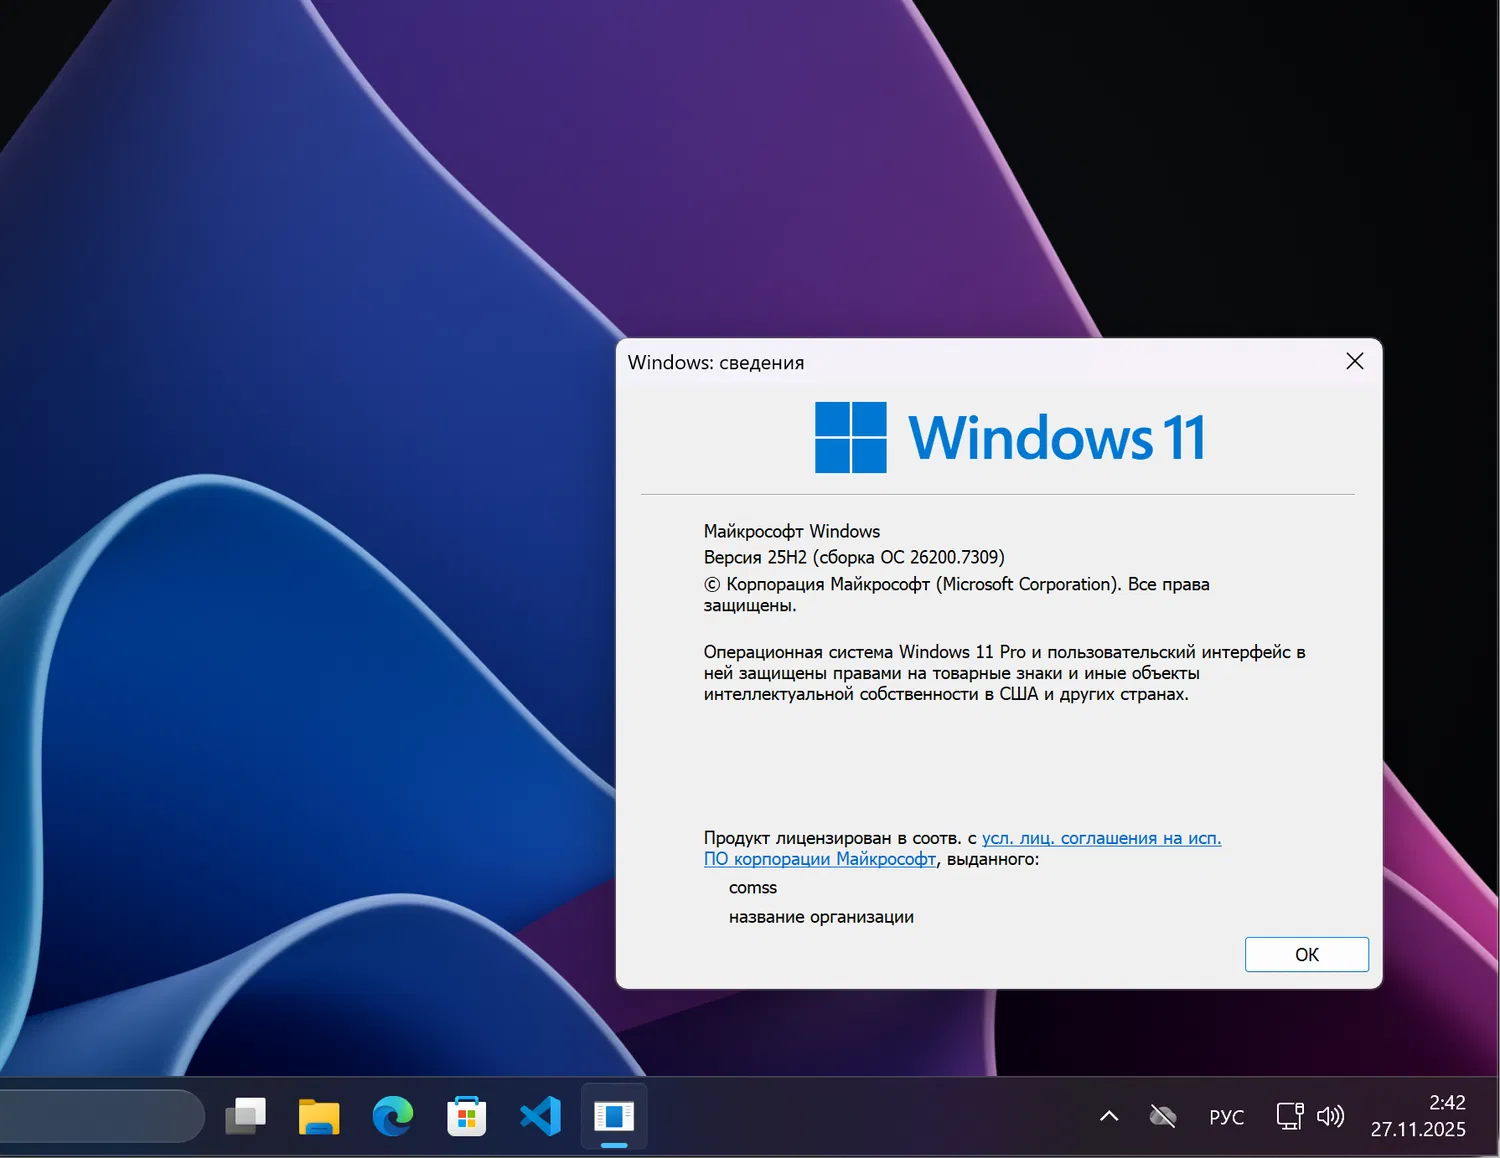Image resolution: width=1500 pixels, height=1158 pixels.
Task: Switch input language via the РУС indicator
Action: pos(1226,1116)
